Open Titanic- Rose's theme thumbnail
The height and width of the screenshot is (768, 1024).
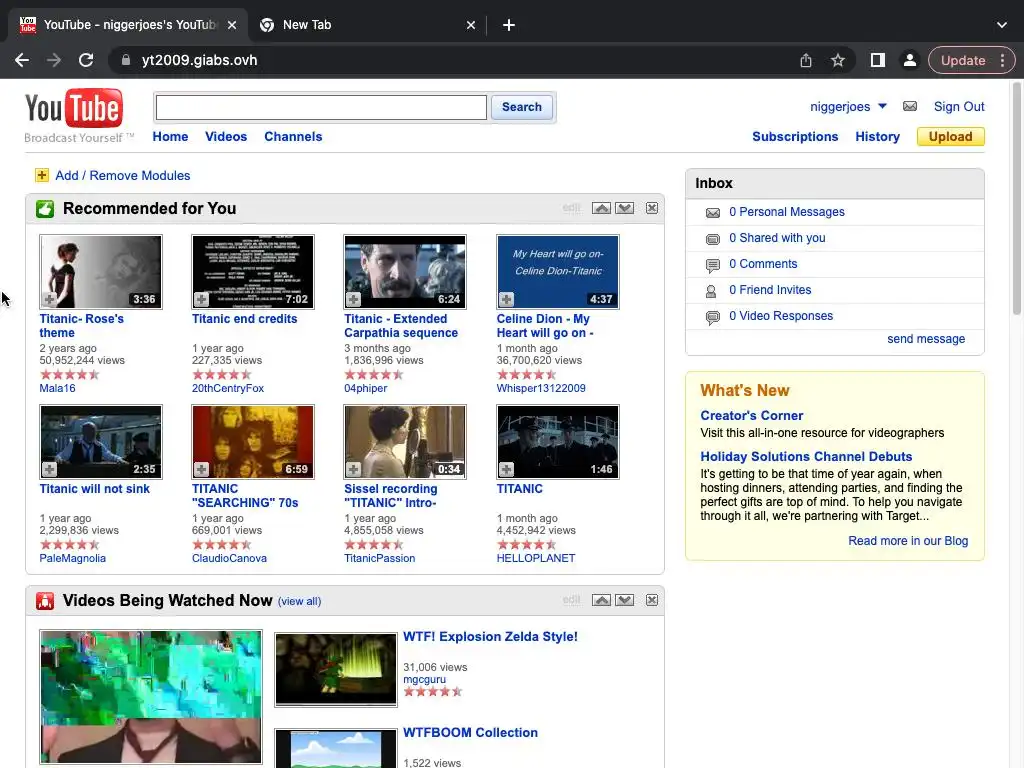(101, 272)
